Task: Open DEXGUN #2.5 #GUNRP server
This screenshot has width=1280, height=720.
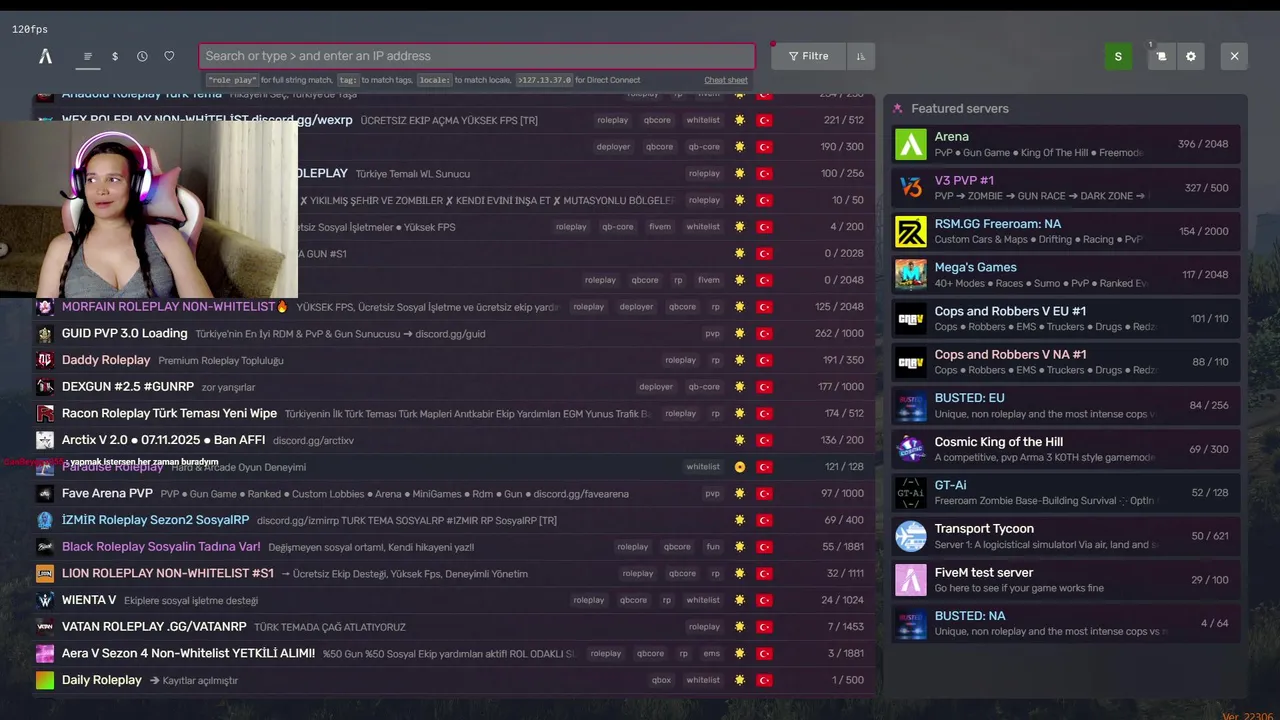Action: (x=454, y=387)
